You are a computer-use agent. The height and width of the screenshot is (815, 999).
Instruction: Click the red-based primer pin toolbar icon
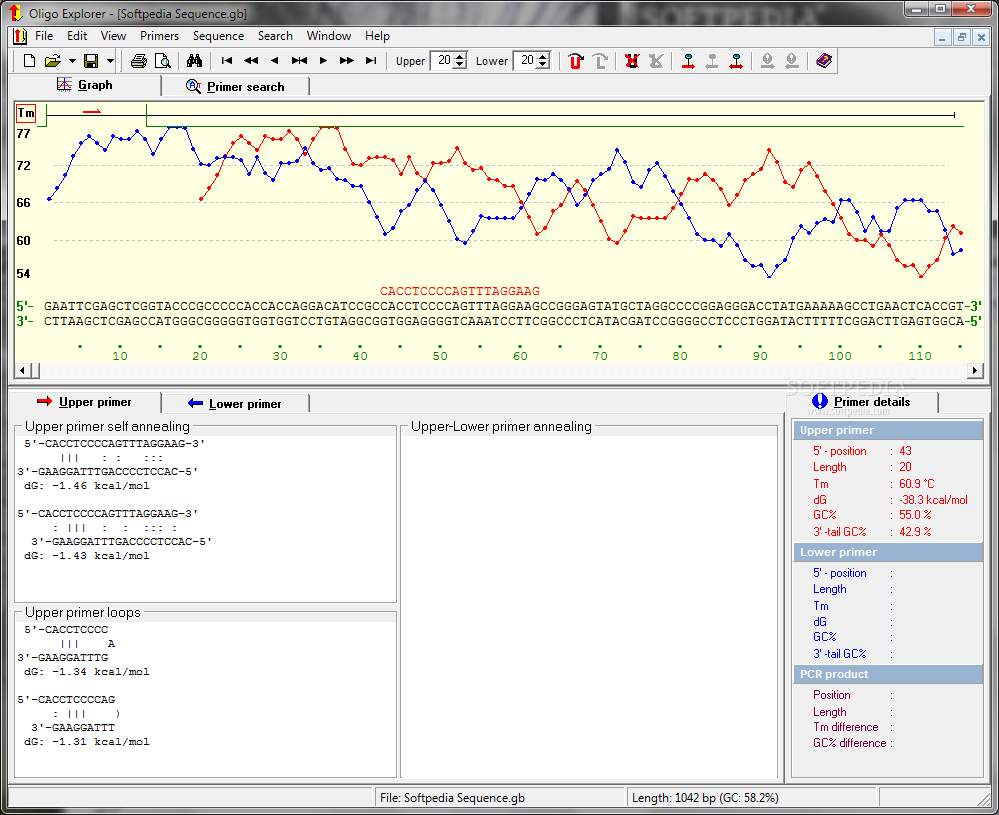click(688, 61)
